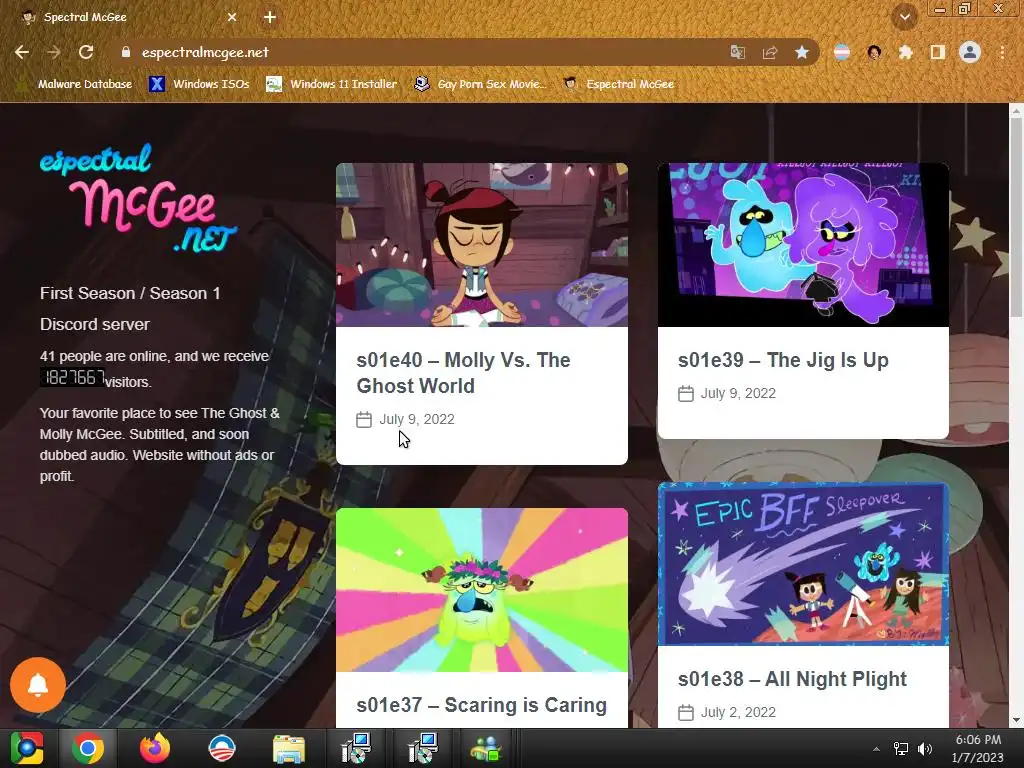Open the clock showing 6:06 PM

coord(978,749)
